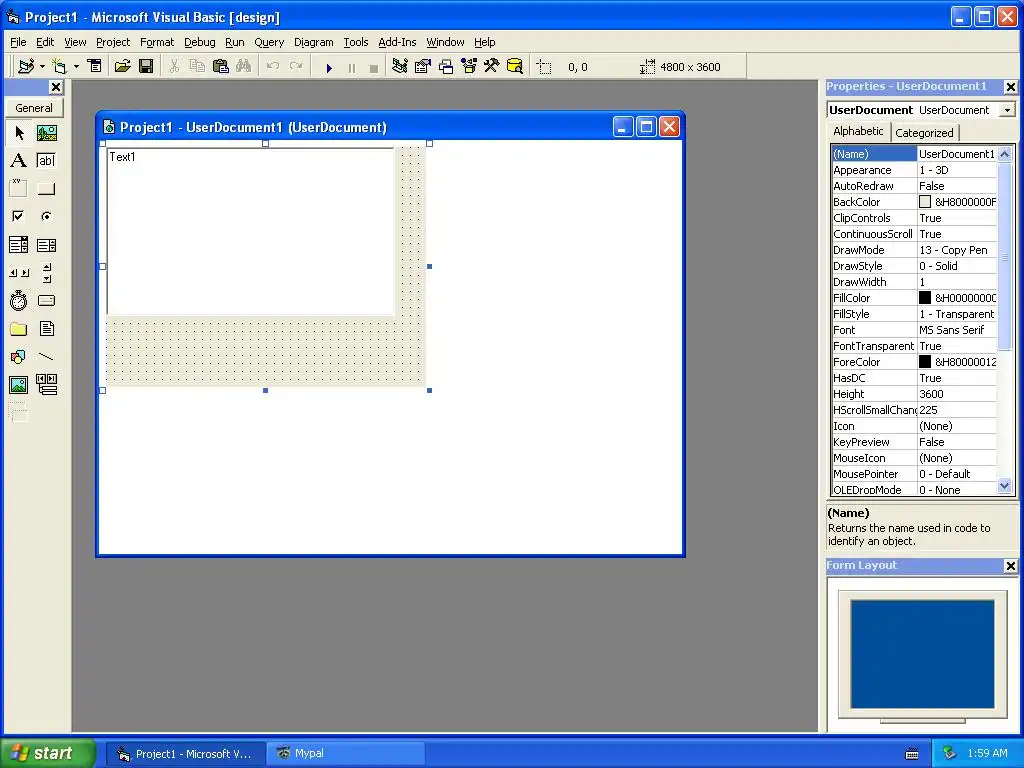The height and width of the screenshot is (768, 1024).
Task: Select the DrawMode property row
Action: tap(914, 250)
